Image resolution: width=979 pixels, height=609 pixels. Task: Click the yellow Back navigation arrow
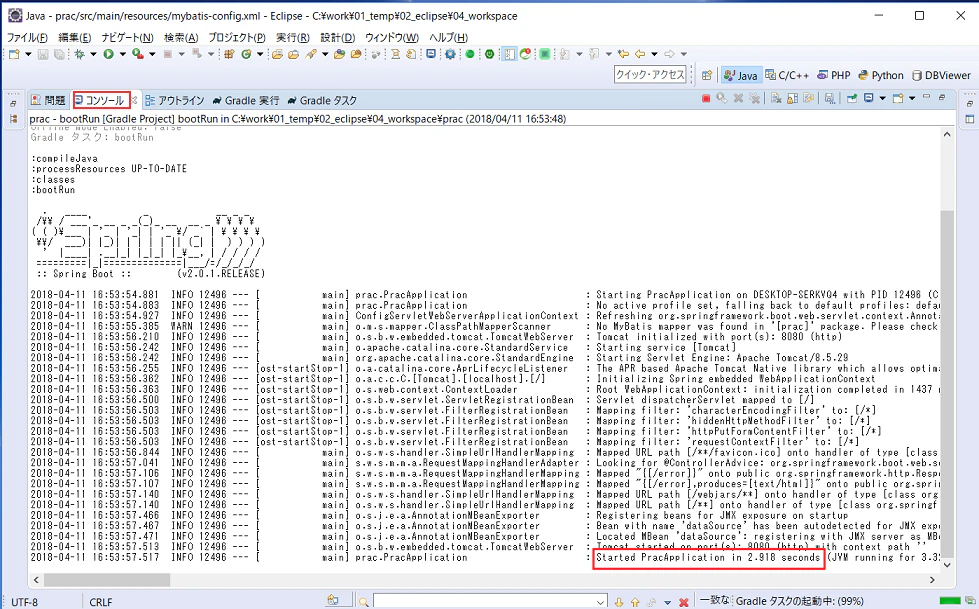[x=640, y=54]
